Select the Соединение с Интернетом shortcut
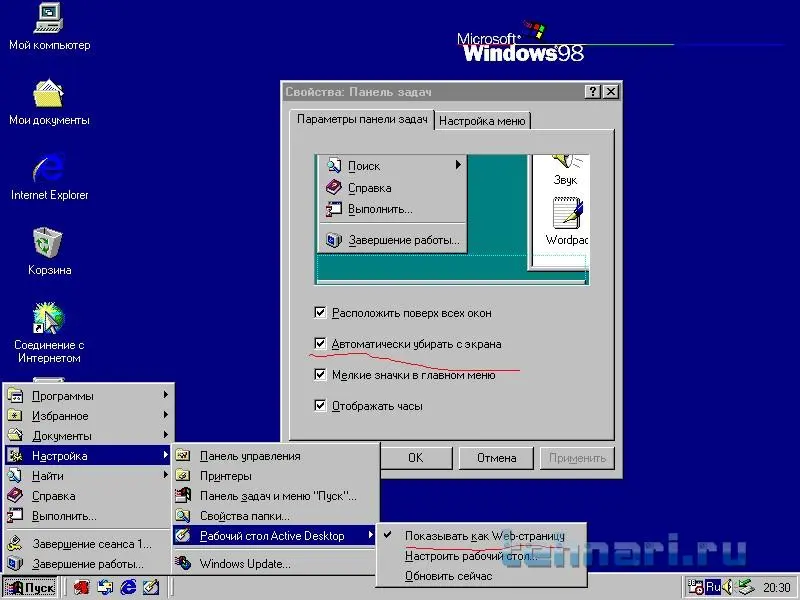The image size is (800, 600). [49, 333]
